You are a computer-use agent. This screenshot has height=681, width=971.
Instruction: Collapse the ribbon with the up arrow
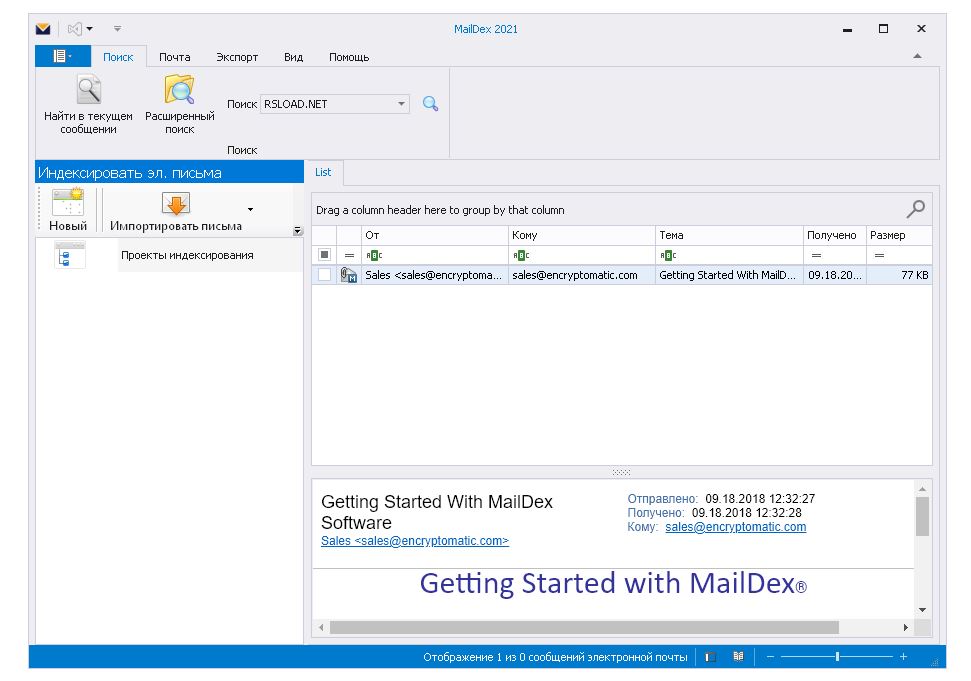(x=917, y=56)
